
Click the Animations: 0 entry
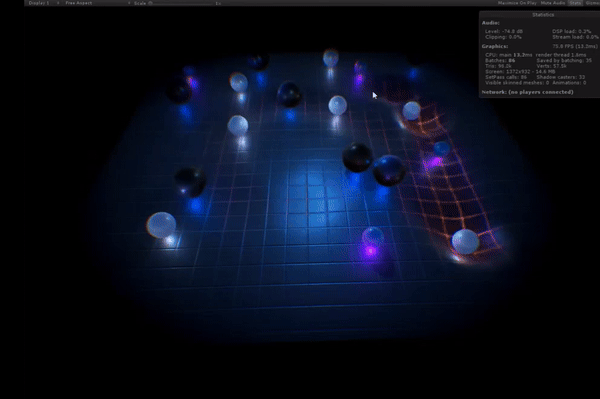pyautogui.click(x=569, y=83)
